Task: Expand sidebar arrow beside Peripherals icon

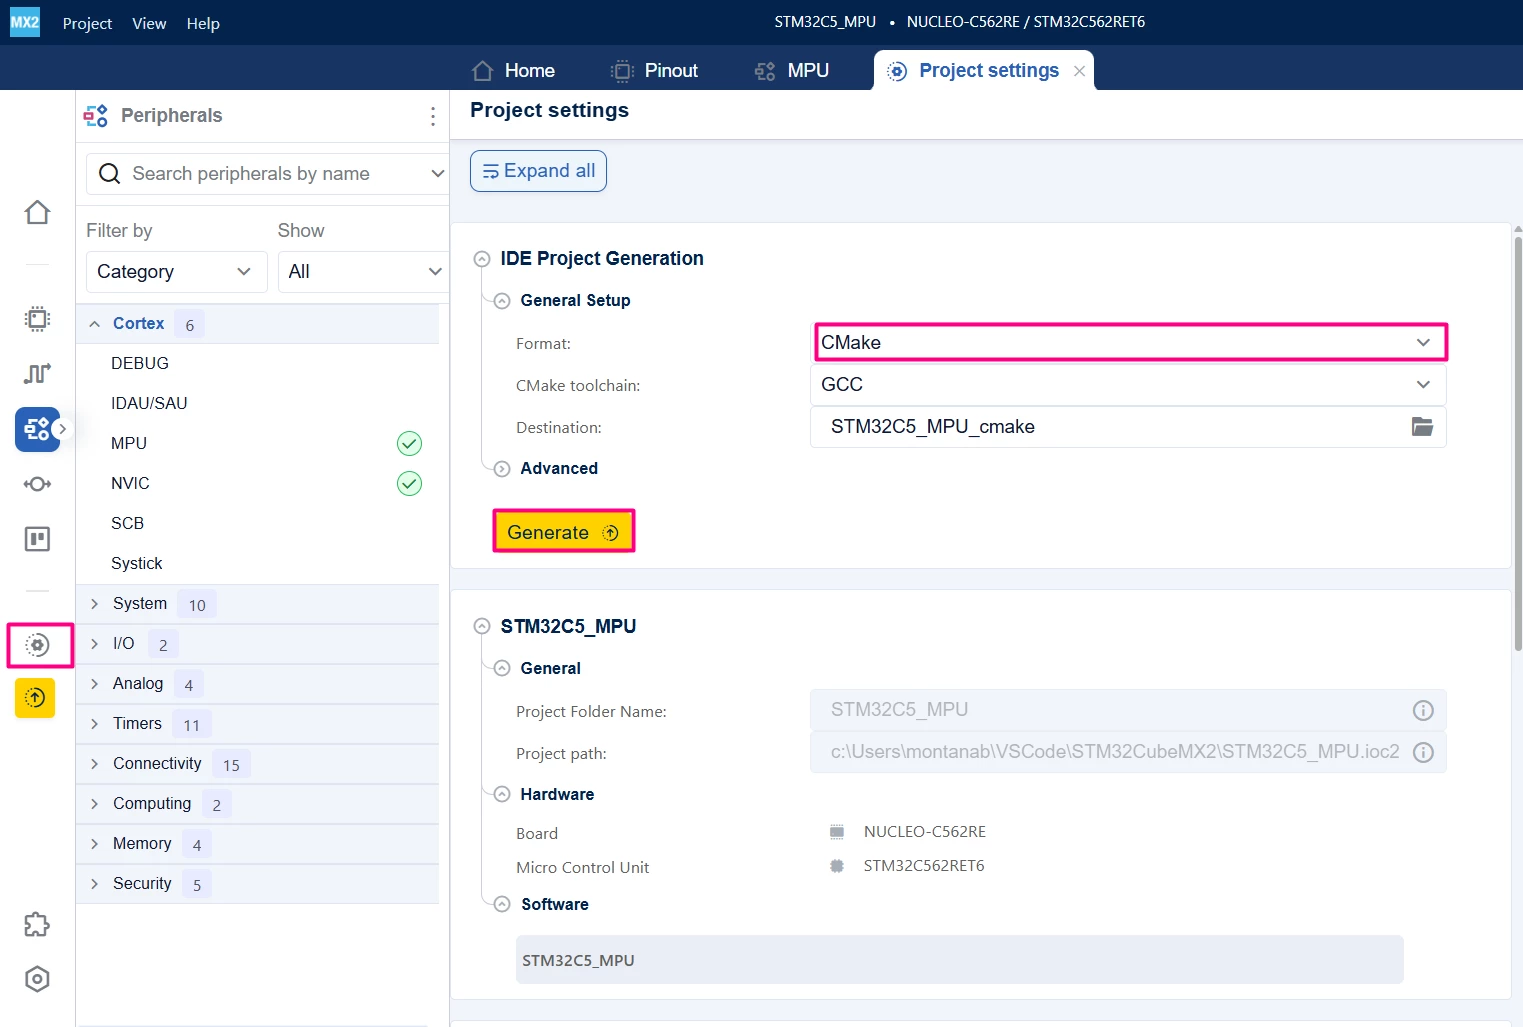Action: 62,429
